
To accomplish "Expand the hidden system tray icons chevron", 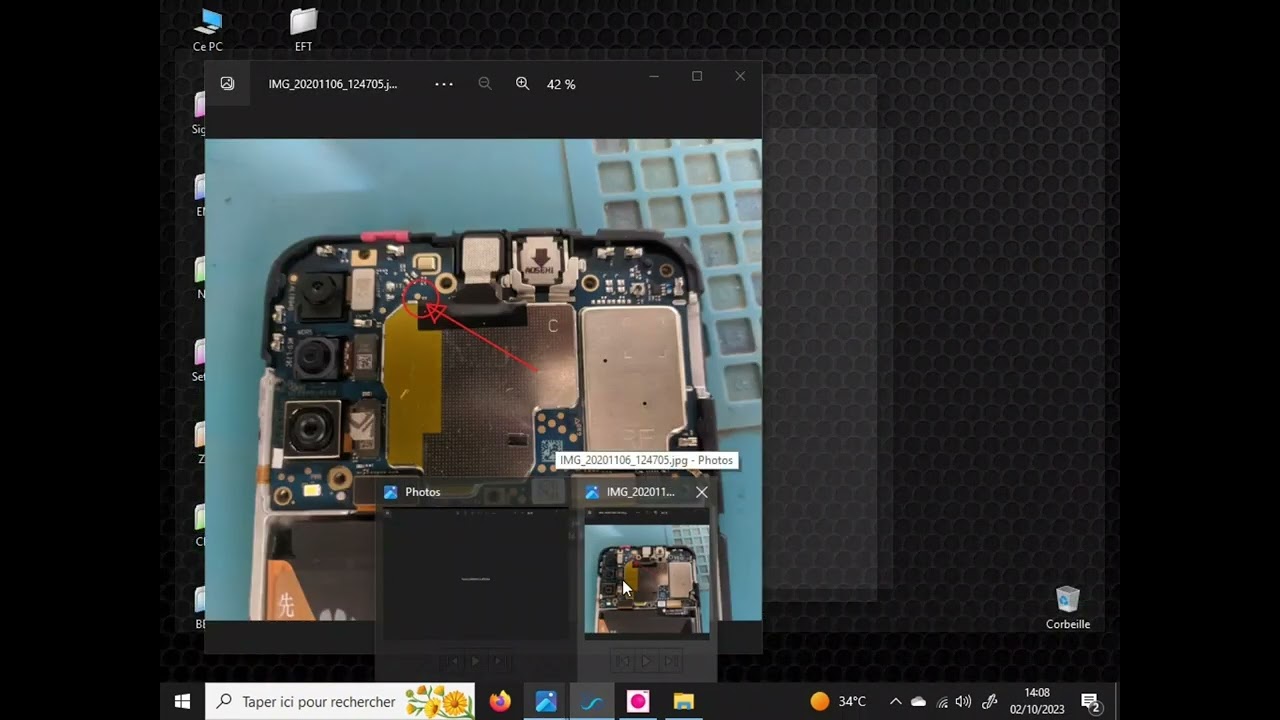I will click(x=895, y=702).
